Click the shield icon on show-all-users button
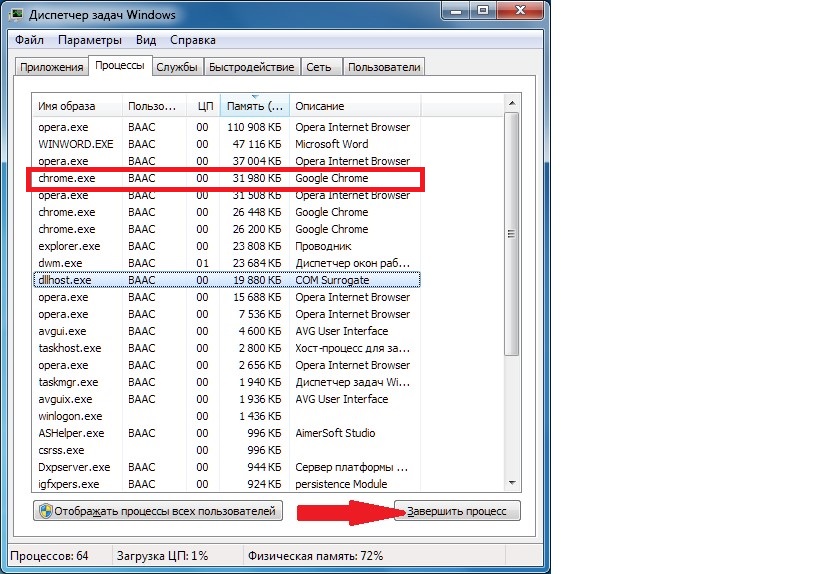Image resolution: width=819 pixels, height=574 pixels. 45,511
